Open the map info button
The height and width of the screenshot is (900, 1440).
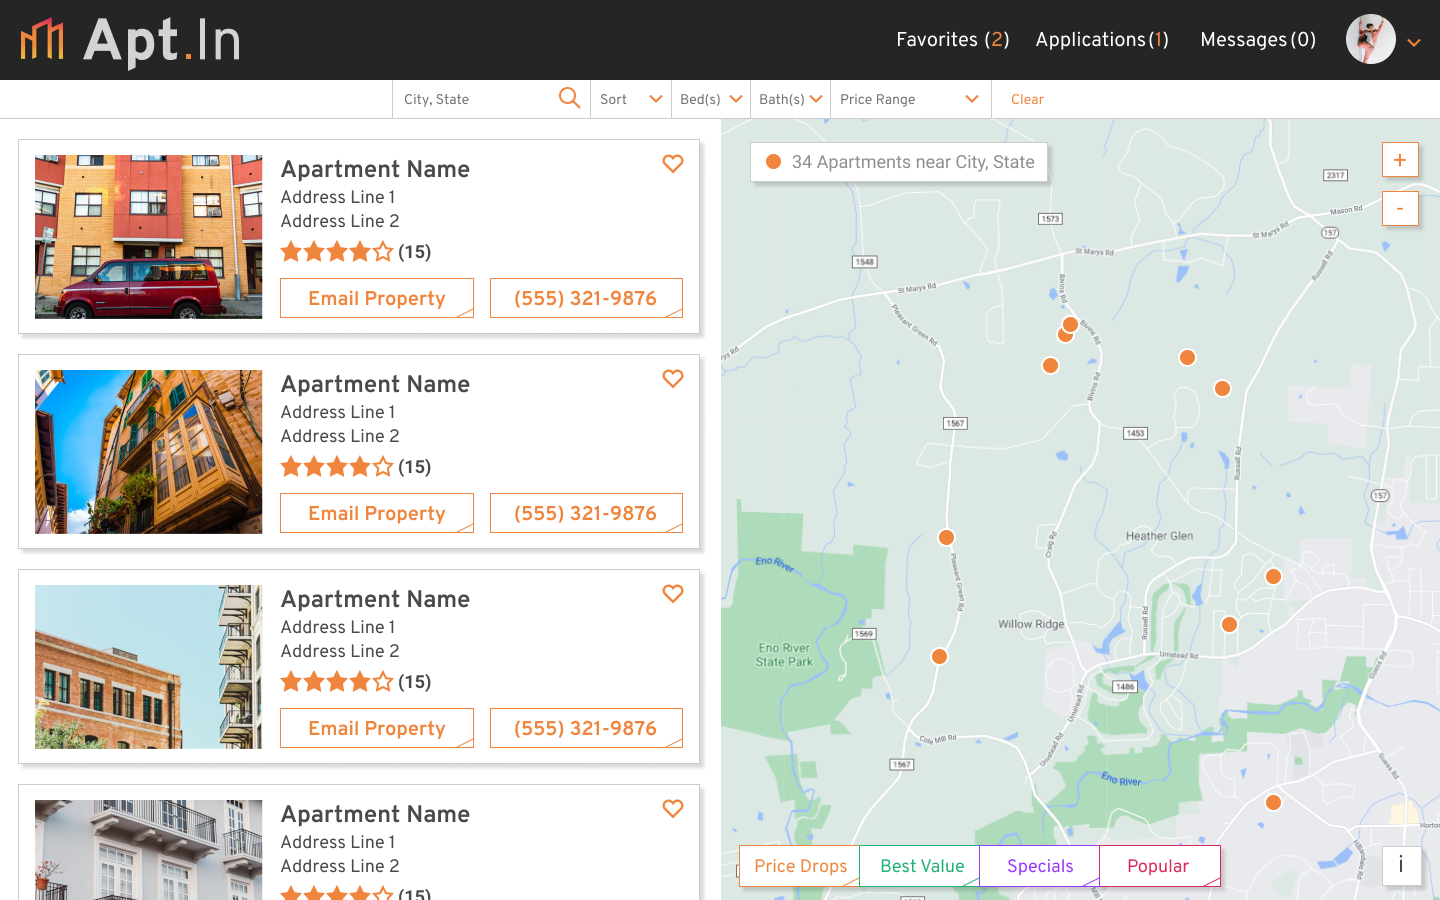tap(1401, 865)
